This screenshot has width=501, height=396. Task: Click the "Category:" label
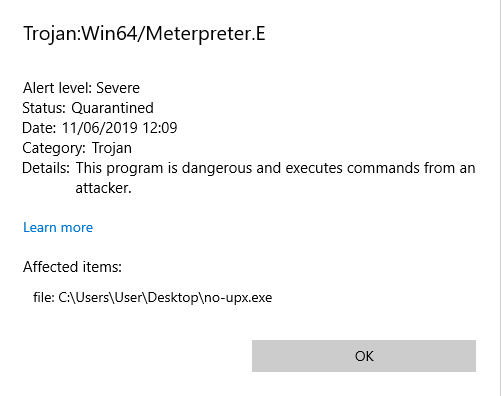coord(54,148)
